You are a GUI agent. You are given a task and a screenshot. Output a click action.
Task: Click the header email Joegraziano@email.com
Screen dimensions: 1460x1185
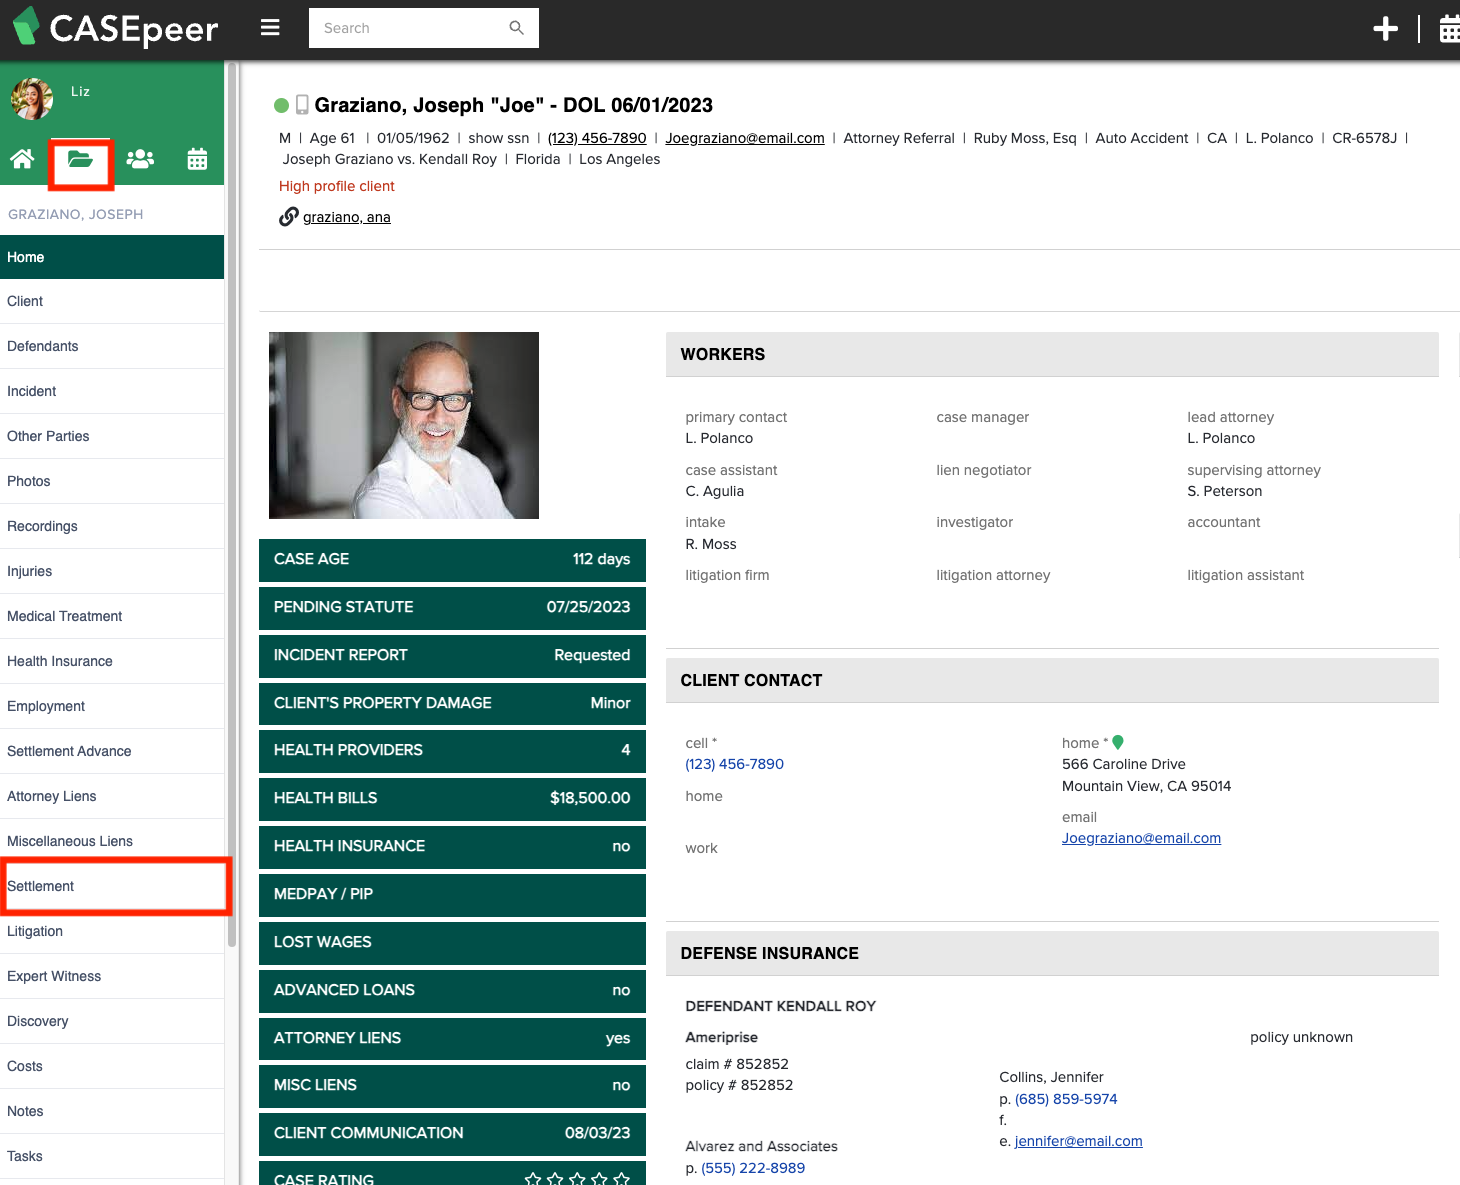(x=745, y=138)
